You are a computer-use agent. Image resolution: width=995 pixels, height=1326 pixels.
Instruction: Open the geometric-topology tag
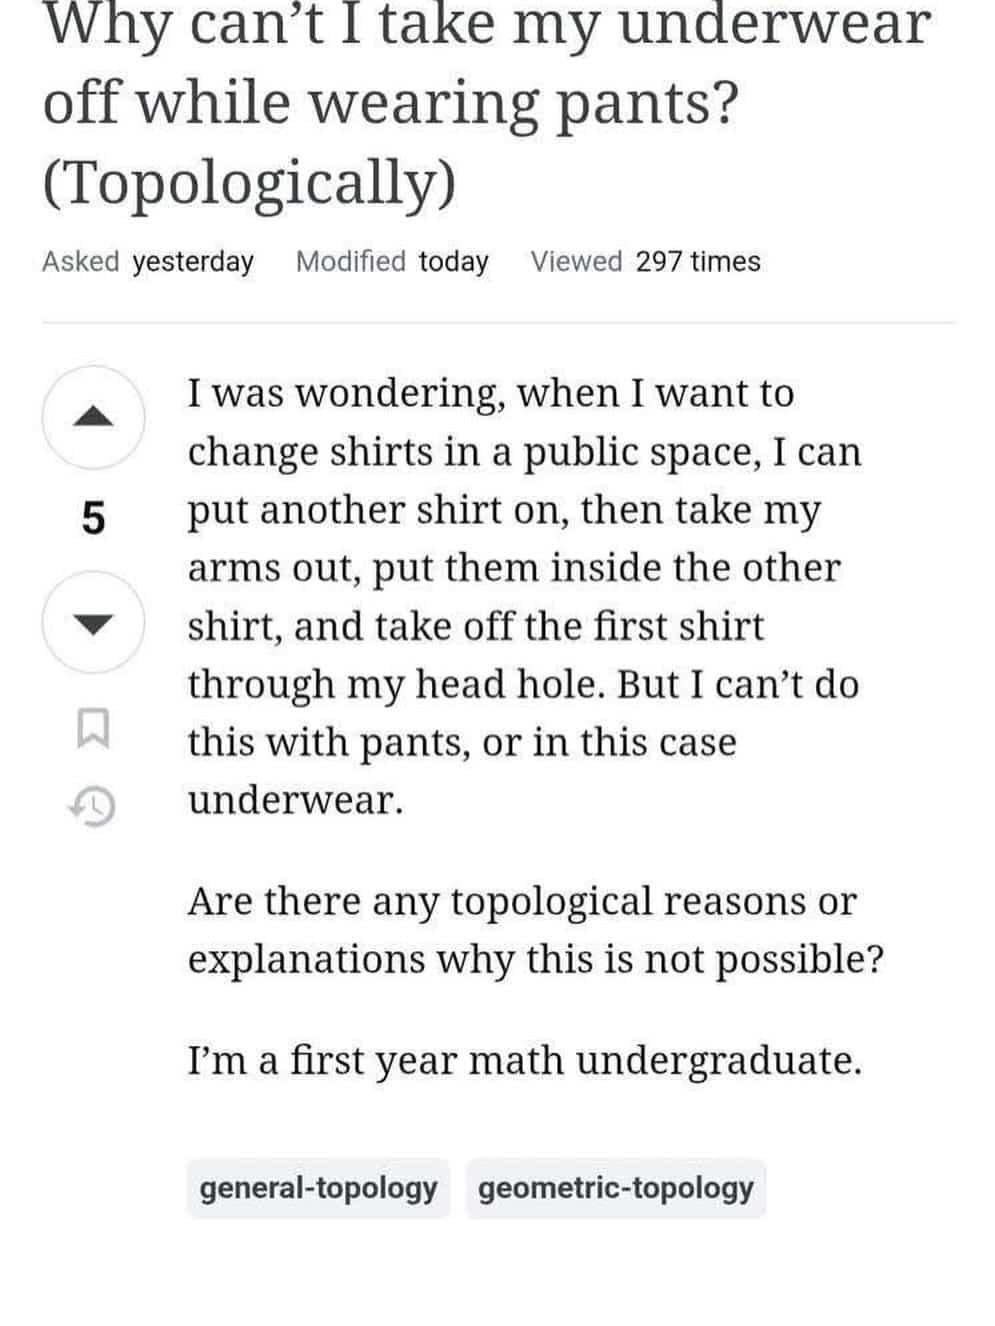(x=615, y=1188)
